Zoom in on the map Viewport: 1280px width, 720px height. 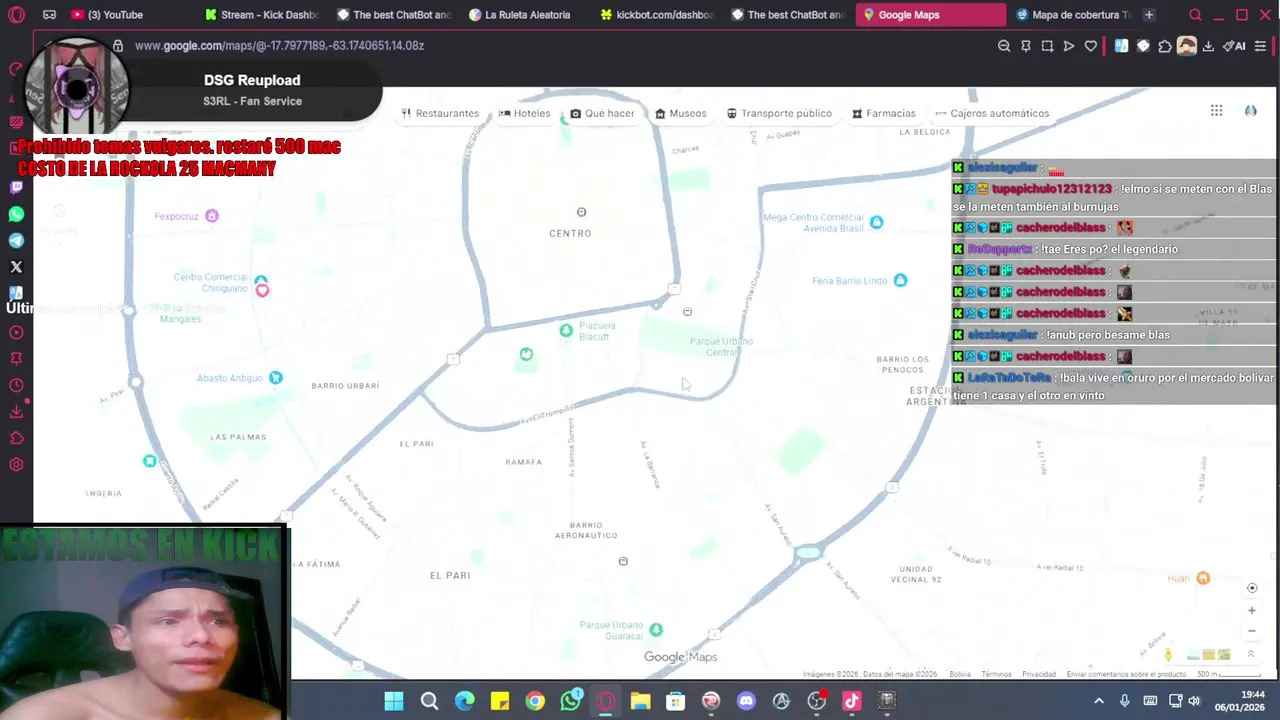click(1251, 610)
